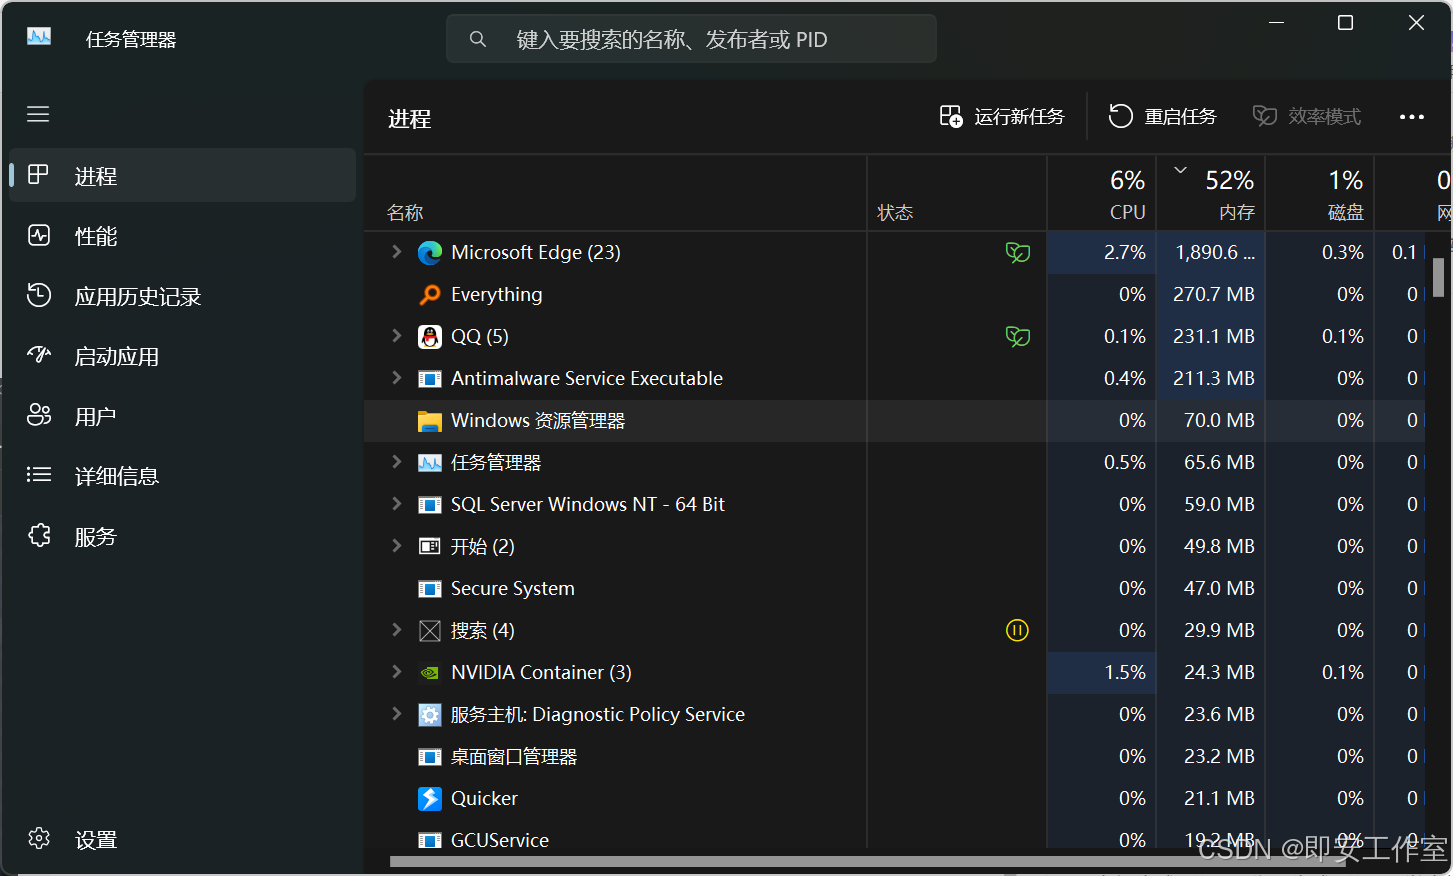
Task: Click the vertical scrollbar thumb
Action: [x=1438, y=277]
